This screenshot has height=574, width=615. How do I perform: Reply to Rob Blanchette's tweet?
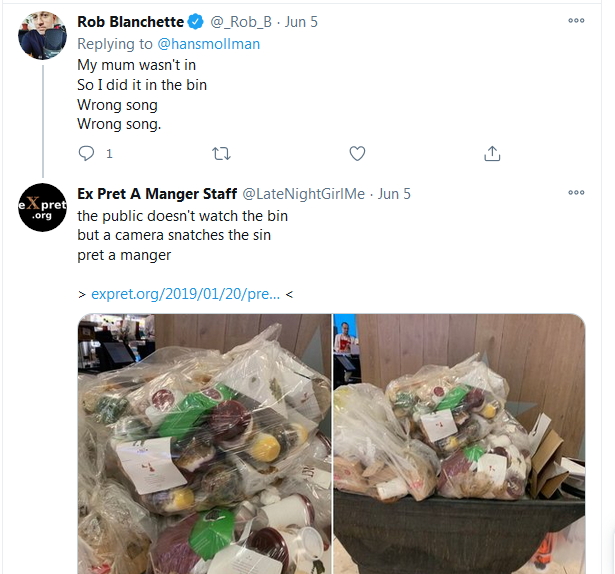click(87, 153)
